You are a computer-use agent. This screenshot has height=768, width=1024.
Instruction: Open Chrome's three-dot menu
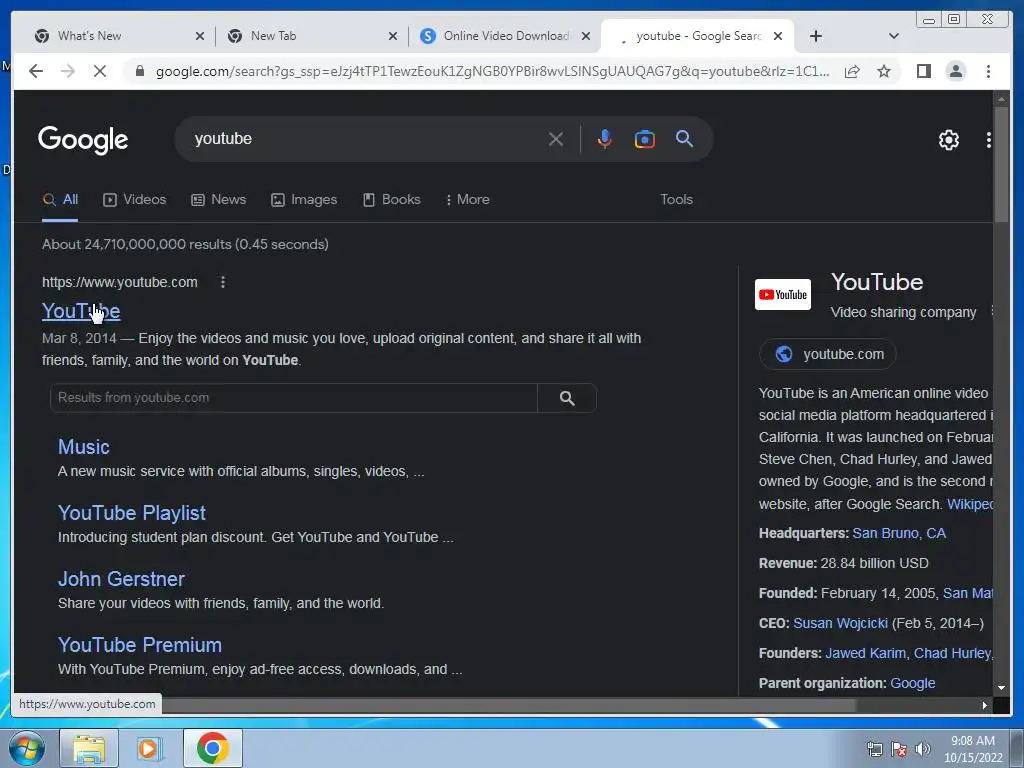988,71
